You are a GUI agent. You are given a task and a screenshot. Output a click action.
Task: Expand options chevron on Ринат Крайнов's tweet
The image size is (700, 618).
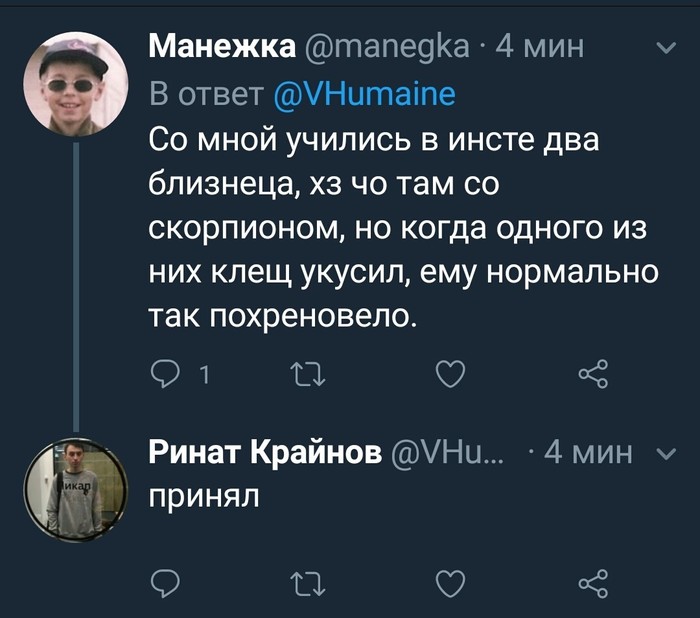pos(663,454)
